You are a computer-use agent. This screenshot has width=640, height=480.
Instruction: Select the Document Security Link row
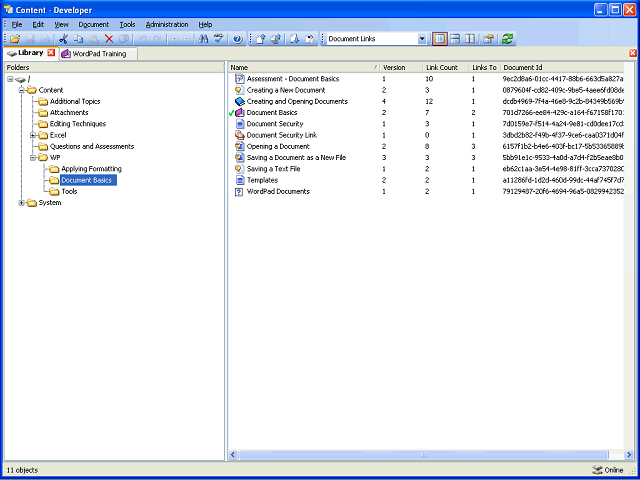426,135
